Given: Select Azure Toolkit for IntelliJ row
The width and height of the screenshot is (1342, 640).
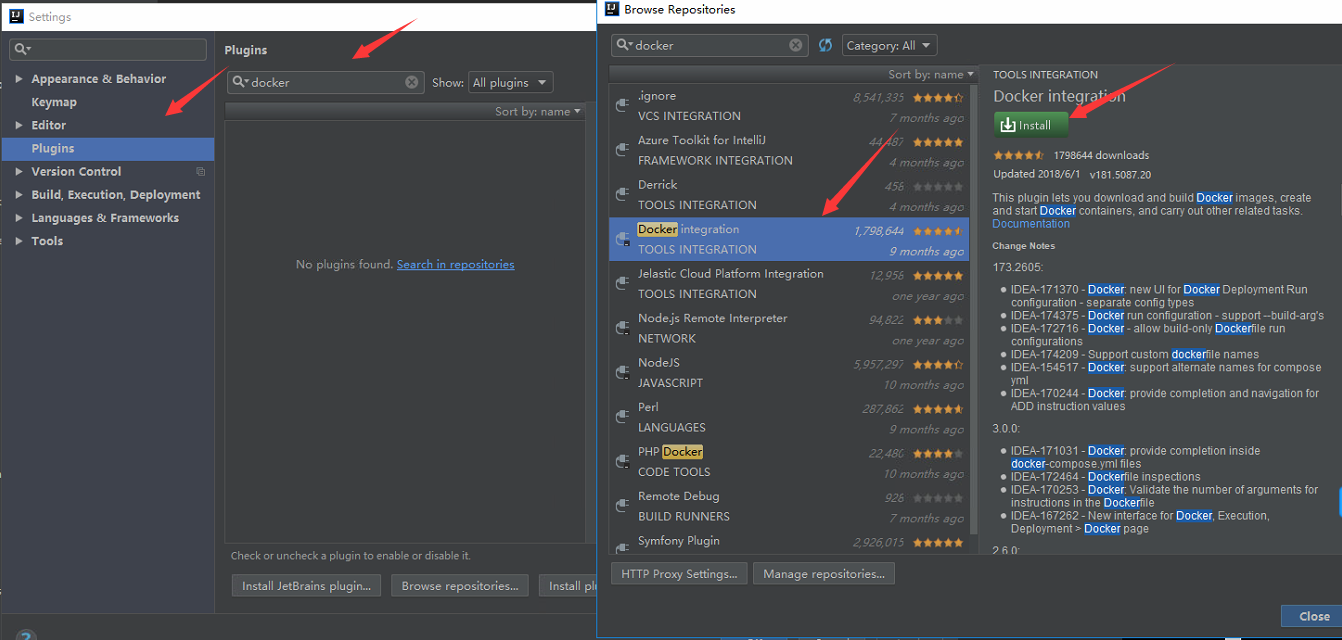Looking at the screenshot, I should click(x=789, y=150).
